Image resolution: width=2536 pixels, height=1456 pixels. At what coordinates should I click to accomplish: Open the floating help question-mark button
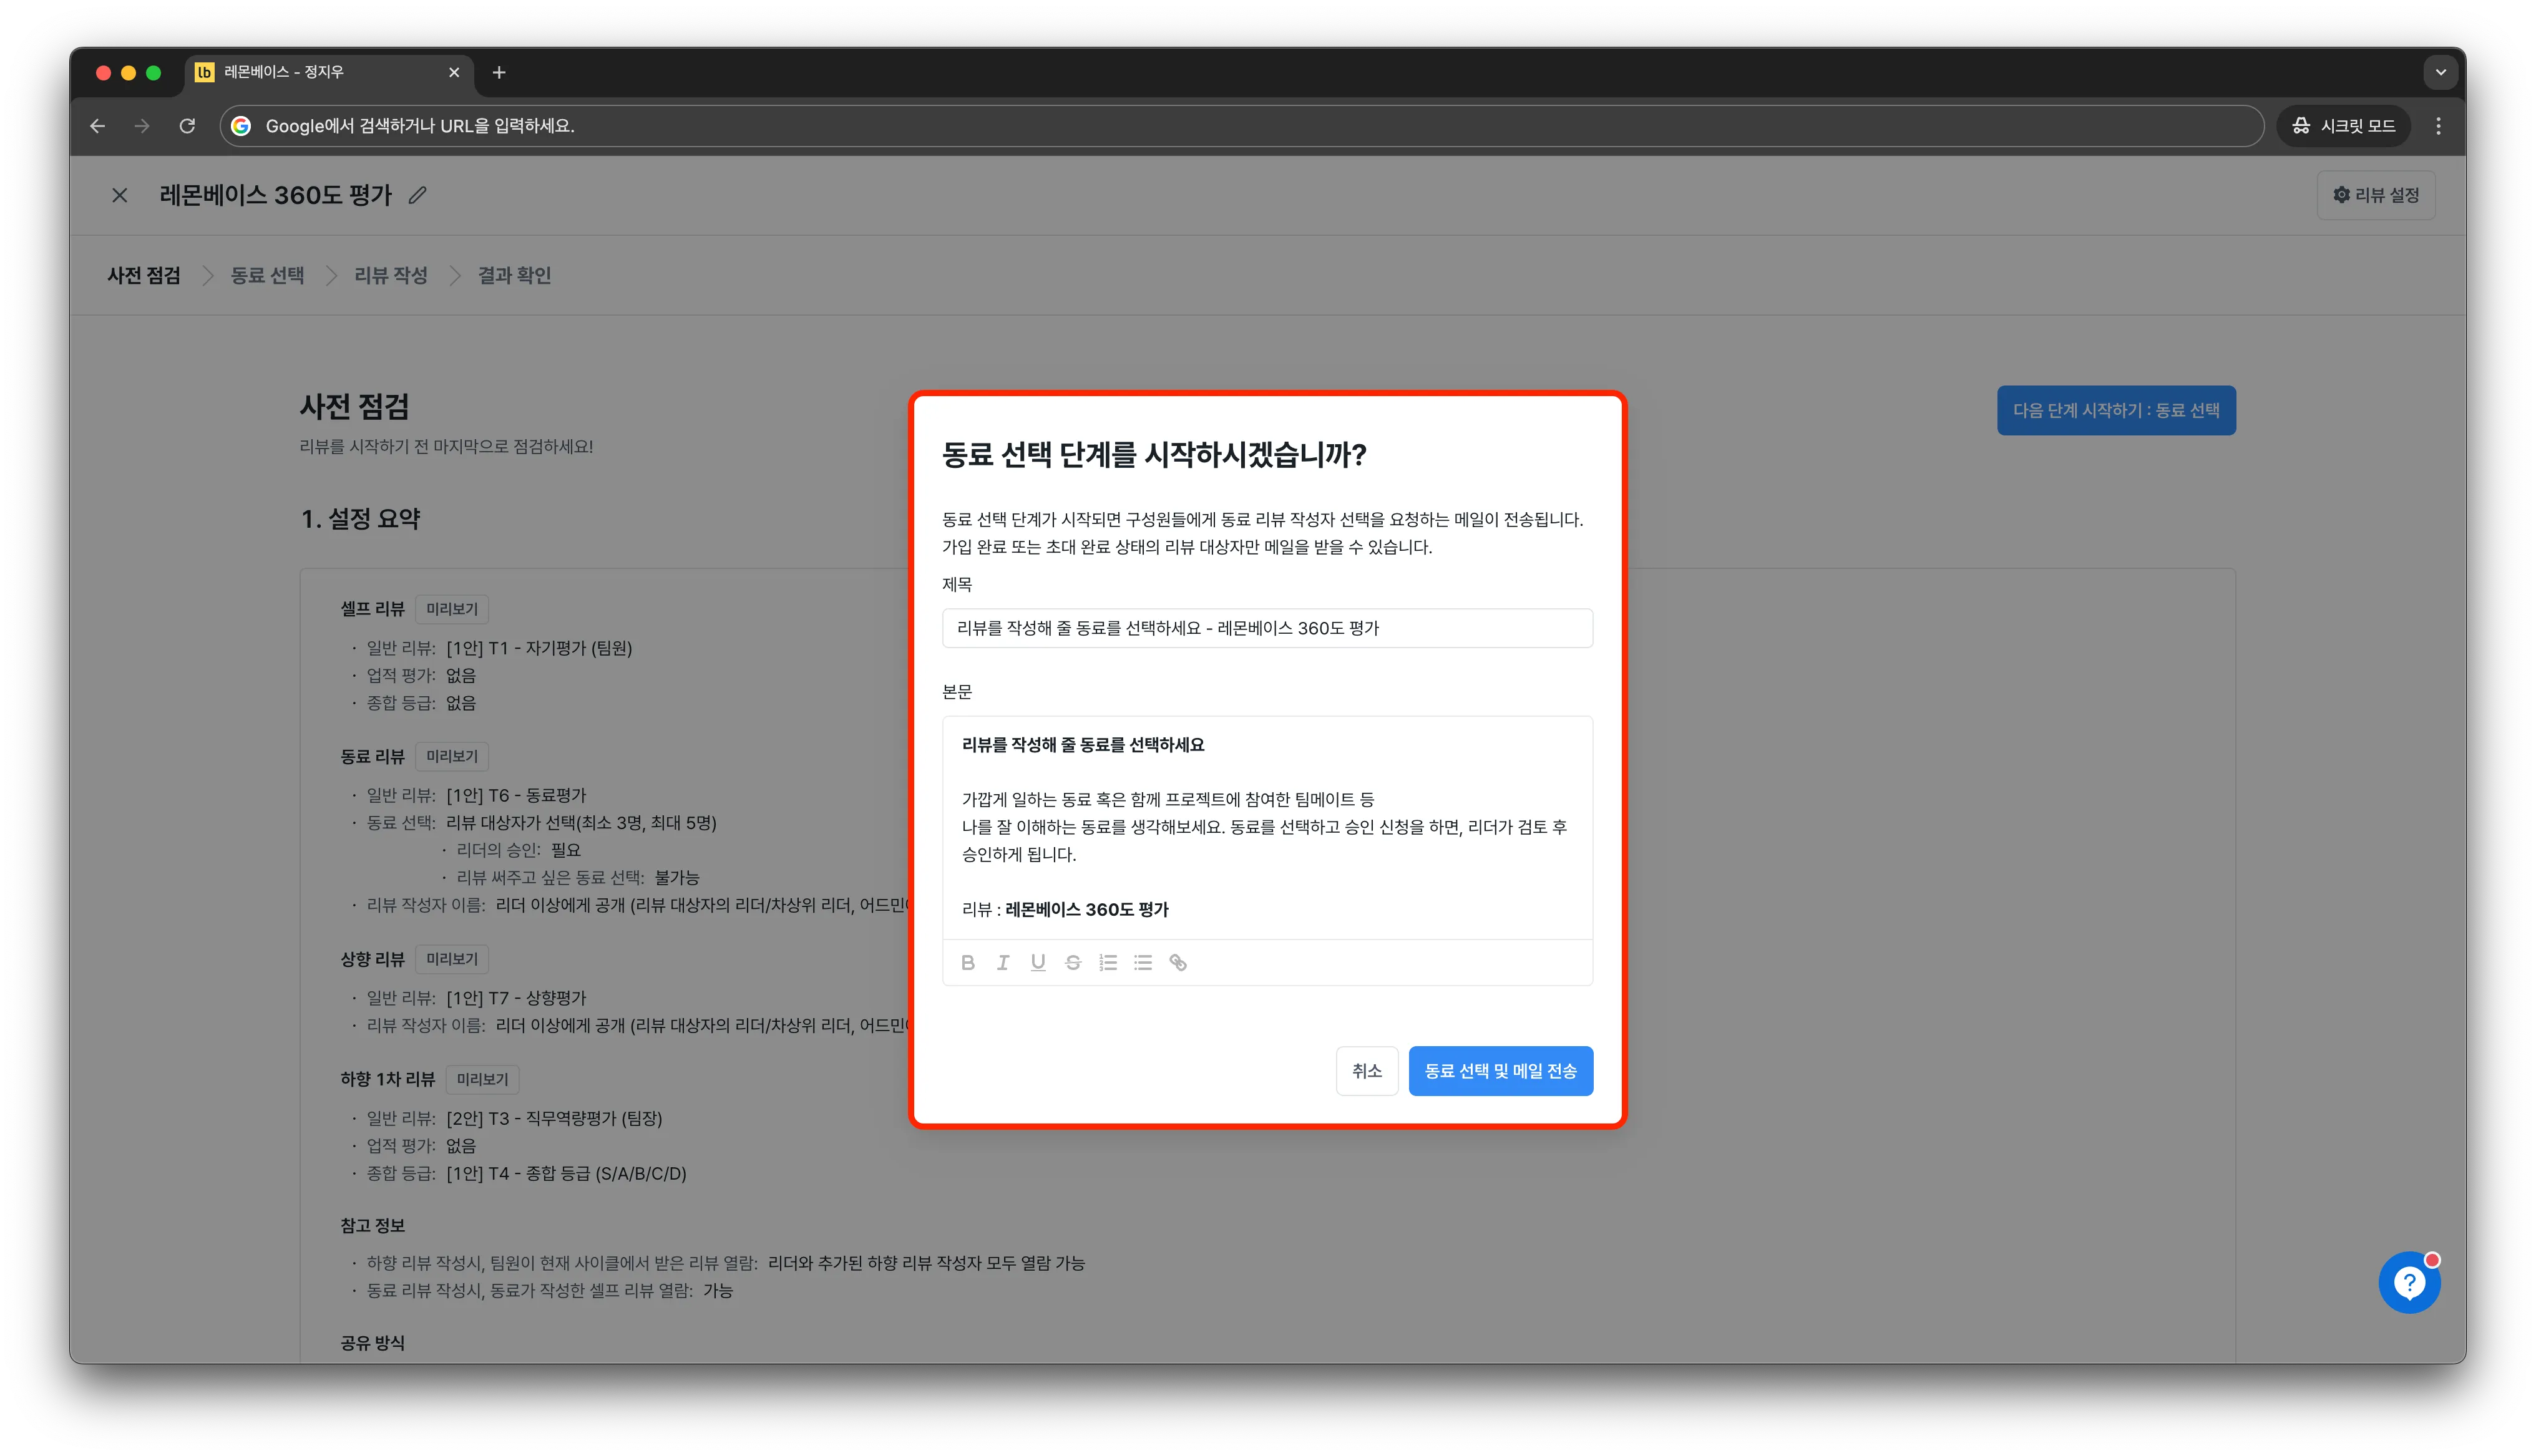point(2409,1282)
